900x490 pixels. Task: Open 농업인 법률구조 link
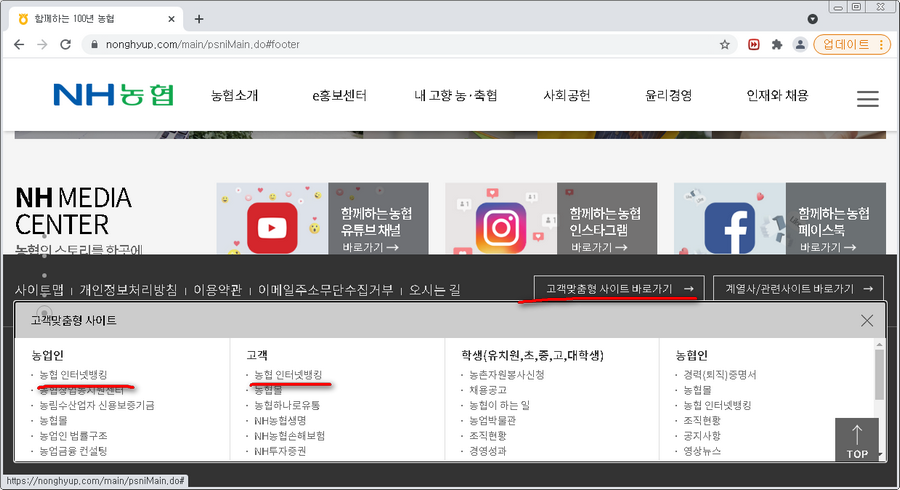tap(73, 436)
